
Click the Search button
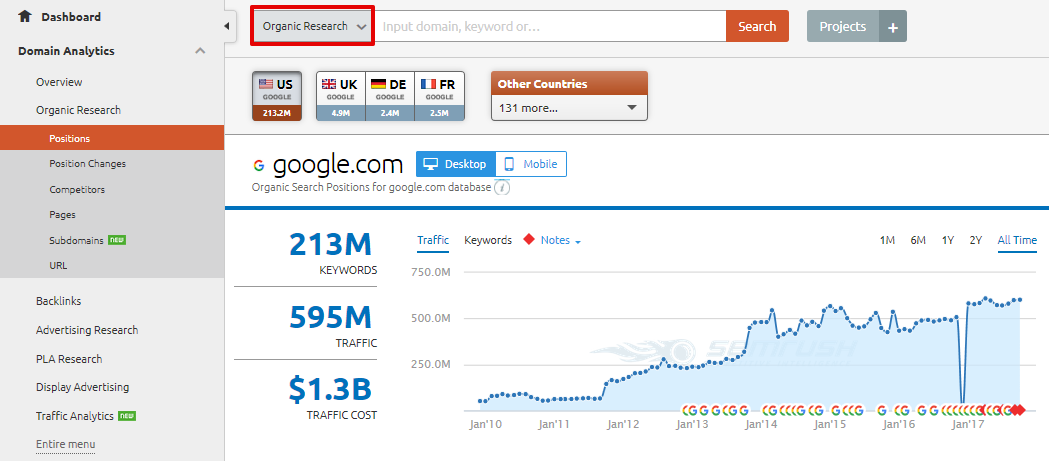(757, 27)
